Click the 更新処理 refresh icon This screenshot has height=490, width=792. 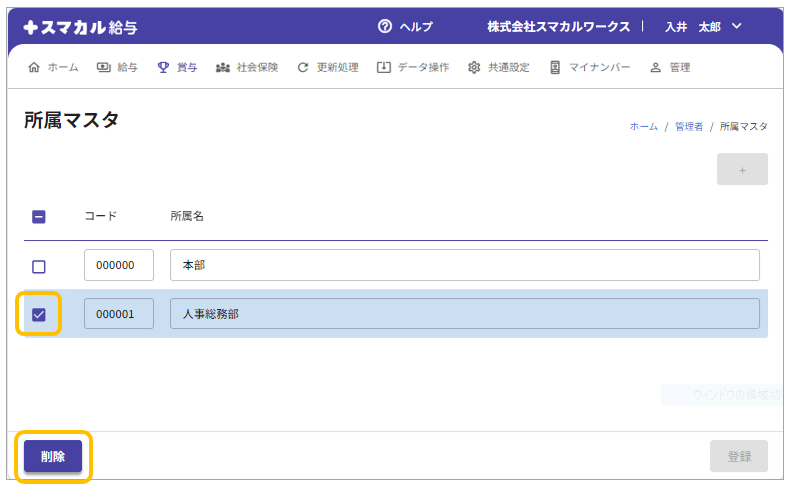click(x=303, y=67)
